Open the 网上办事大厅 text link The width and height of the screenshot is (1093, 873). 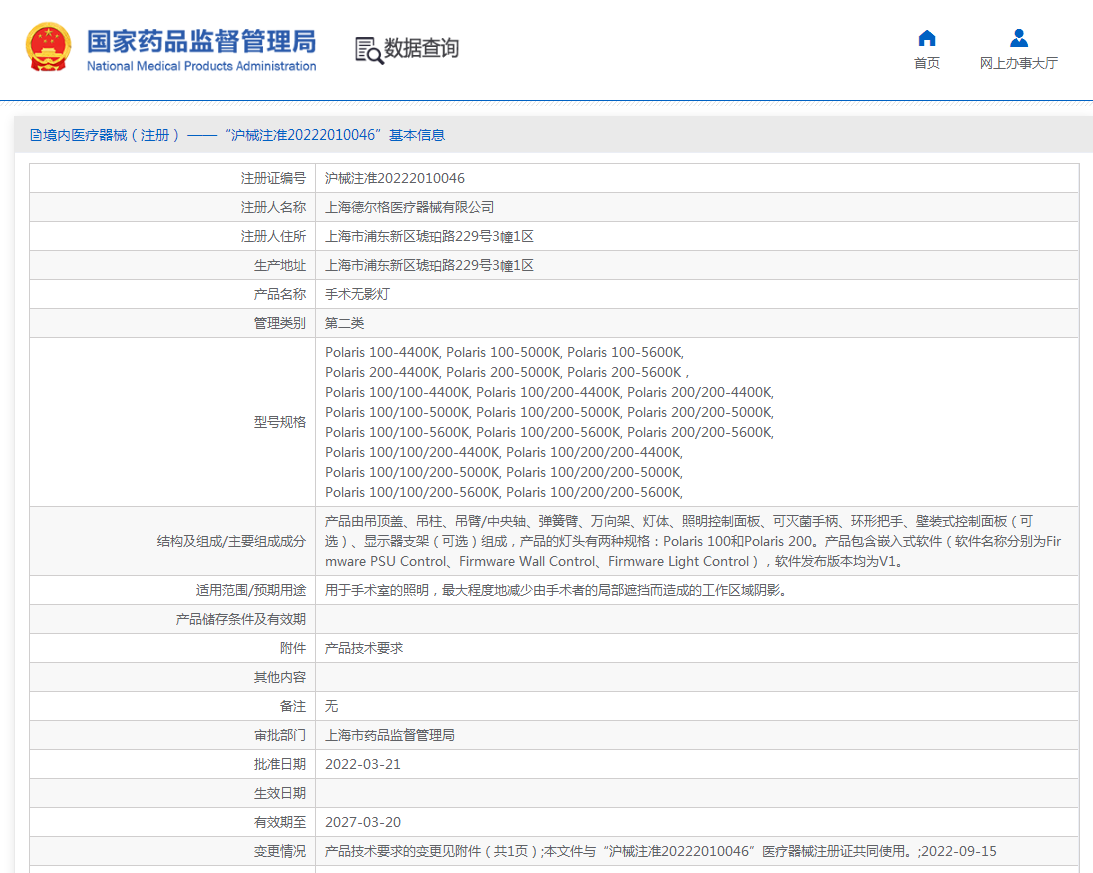pyautogui.click(x=1018, y=63)
